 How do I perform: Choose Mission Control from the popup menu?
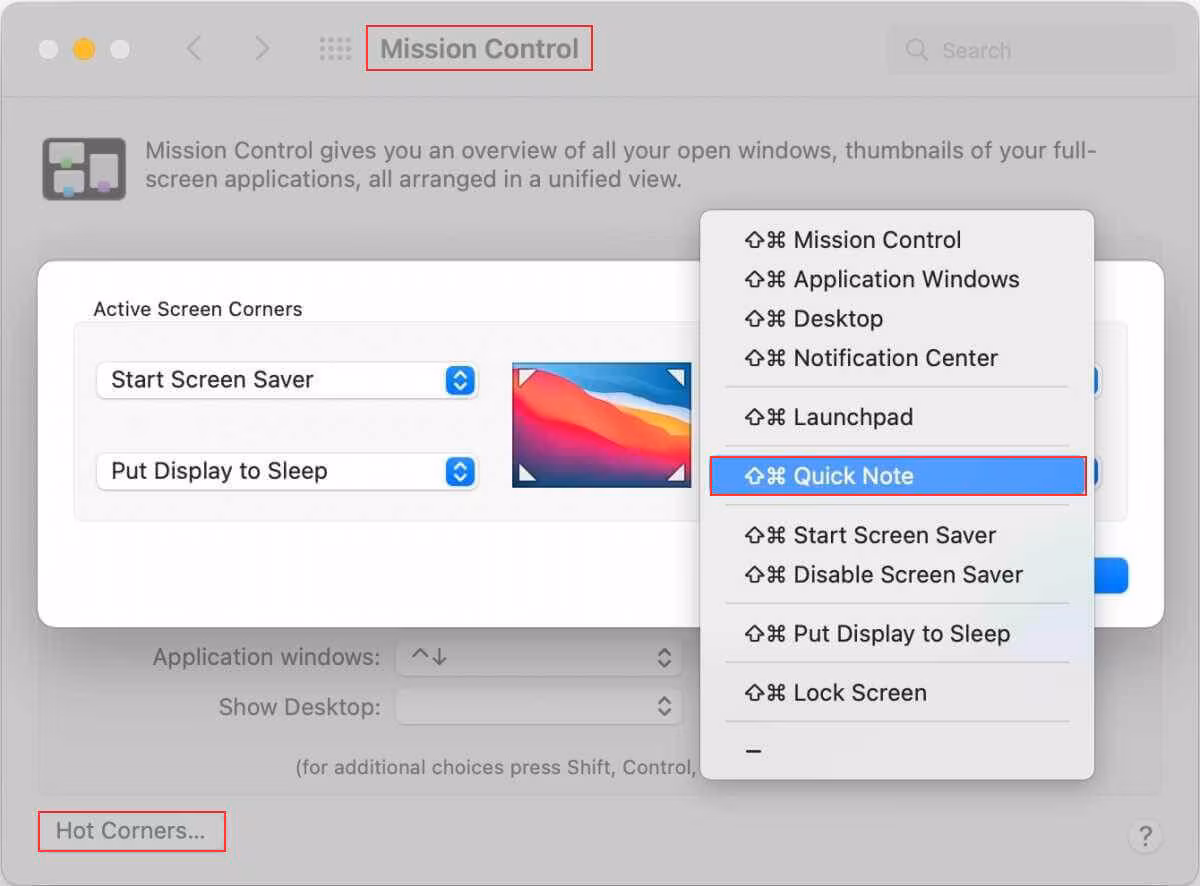[897, 240]
